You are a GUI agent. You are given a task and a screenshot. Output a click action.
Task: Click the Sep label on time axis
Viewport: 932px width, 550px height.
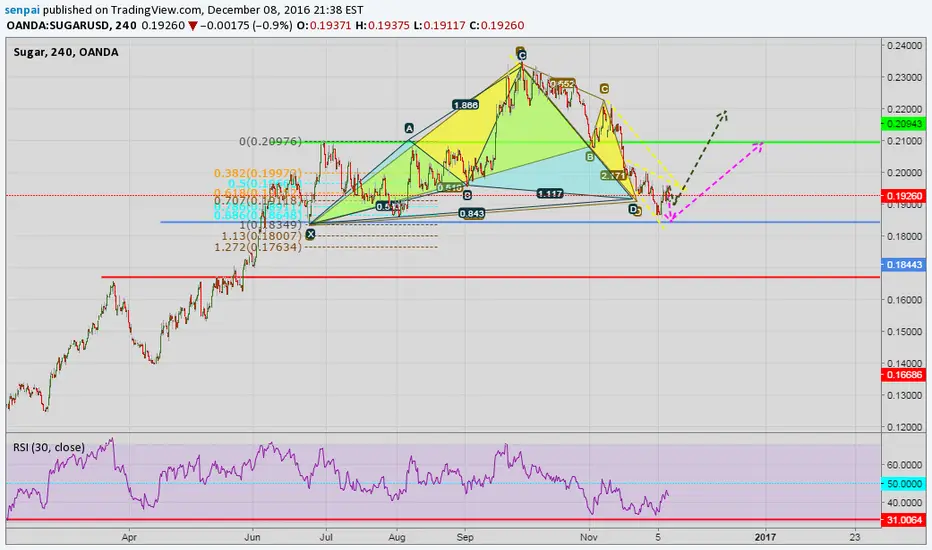click(465, 537)
